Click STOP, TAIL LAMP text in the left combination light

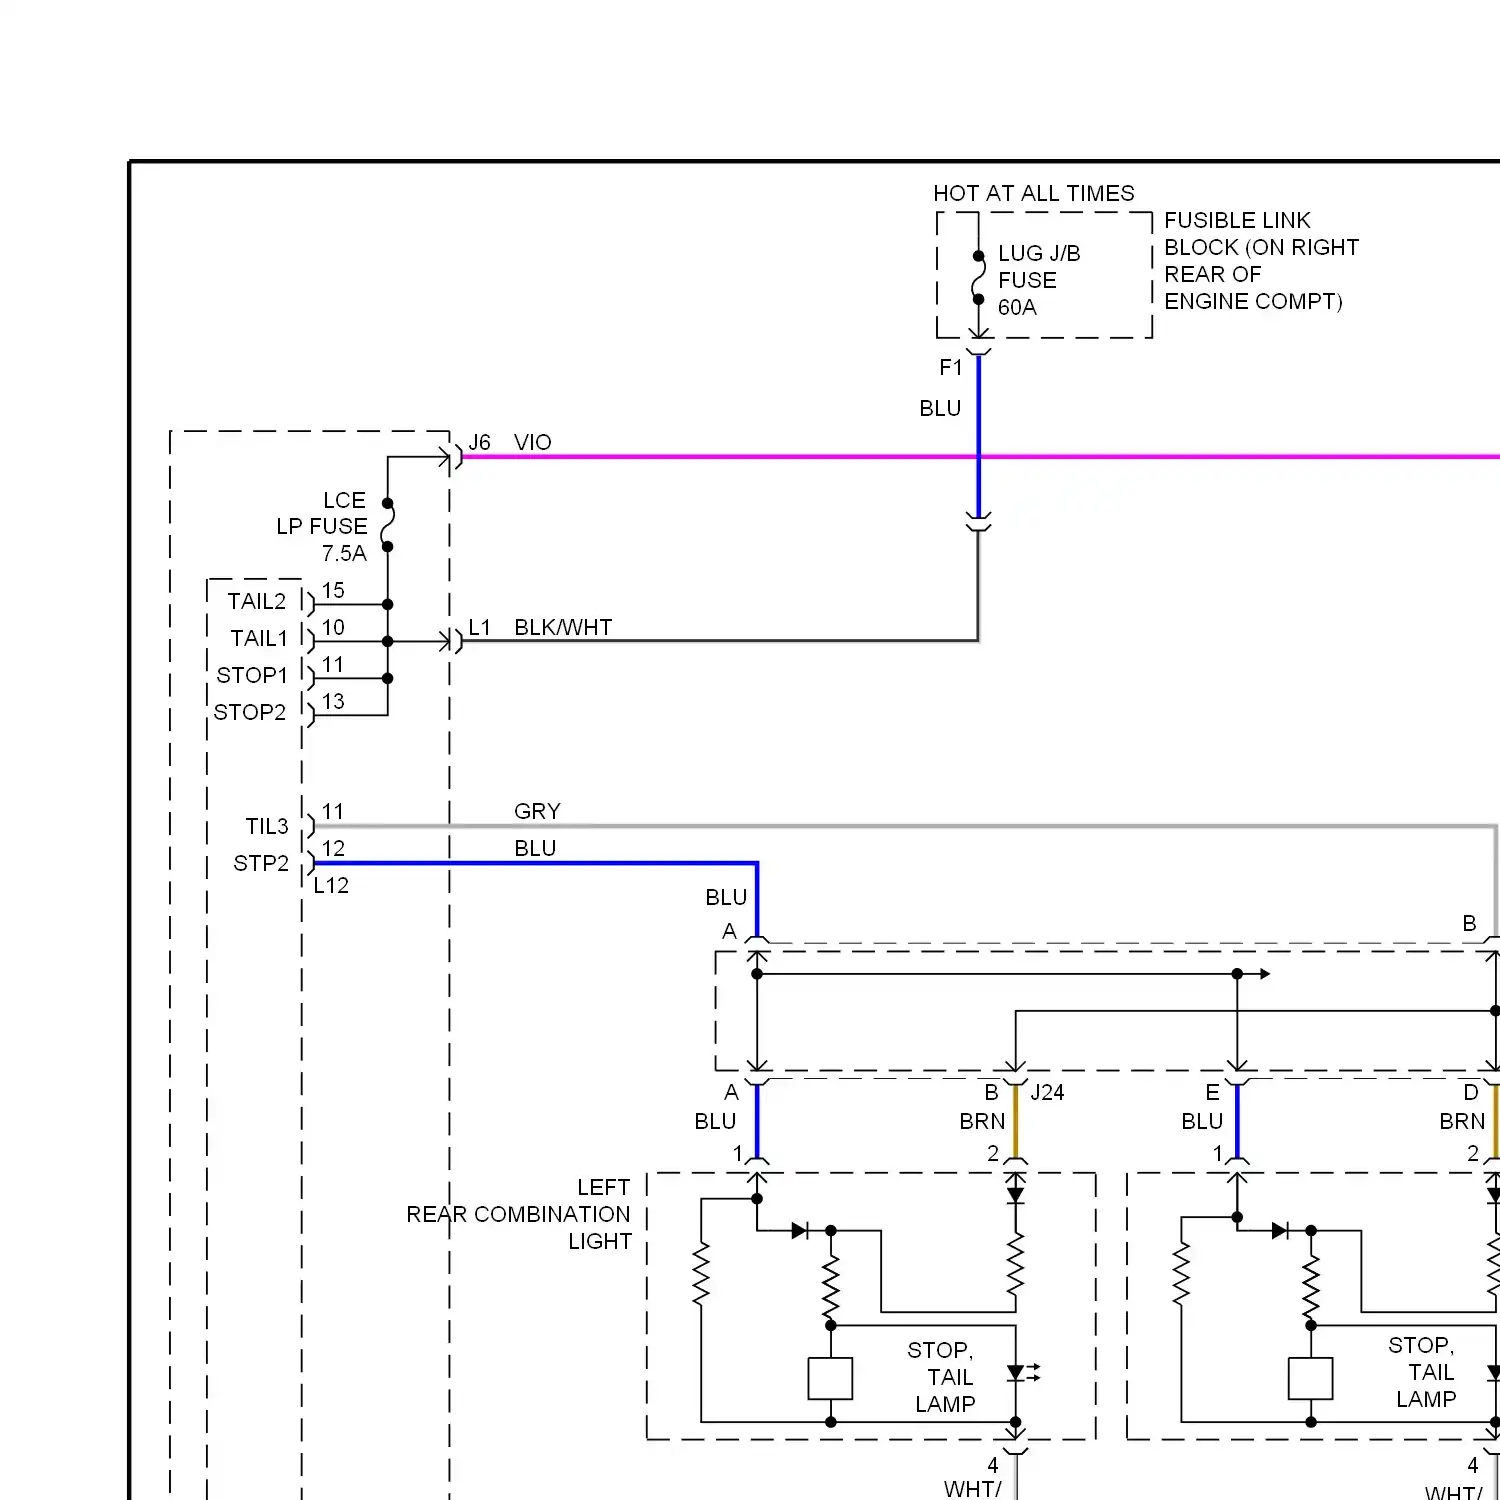point(941,1377)
